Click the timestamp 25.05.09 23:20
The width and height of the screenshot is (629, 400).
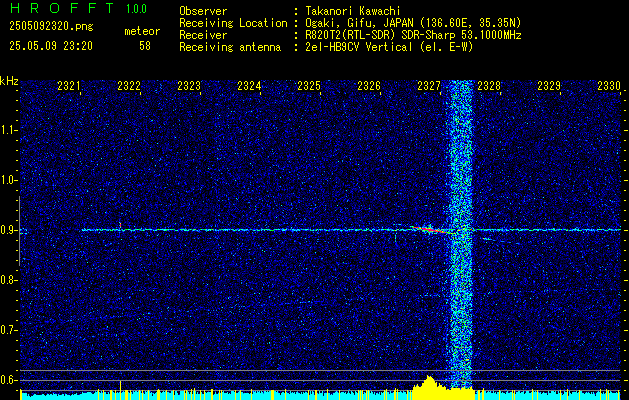(51, 46)
